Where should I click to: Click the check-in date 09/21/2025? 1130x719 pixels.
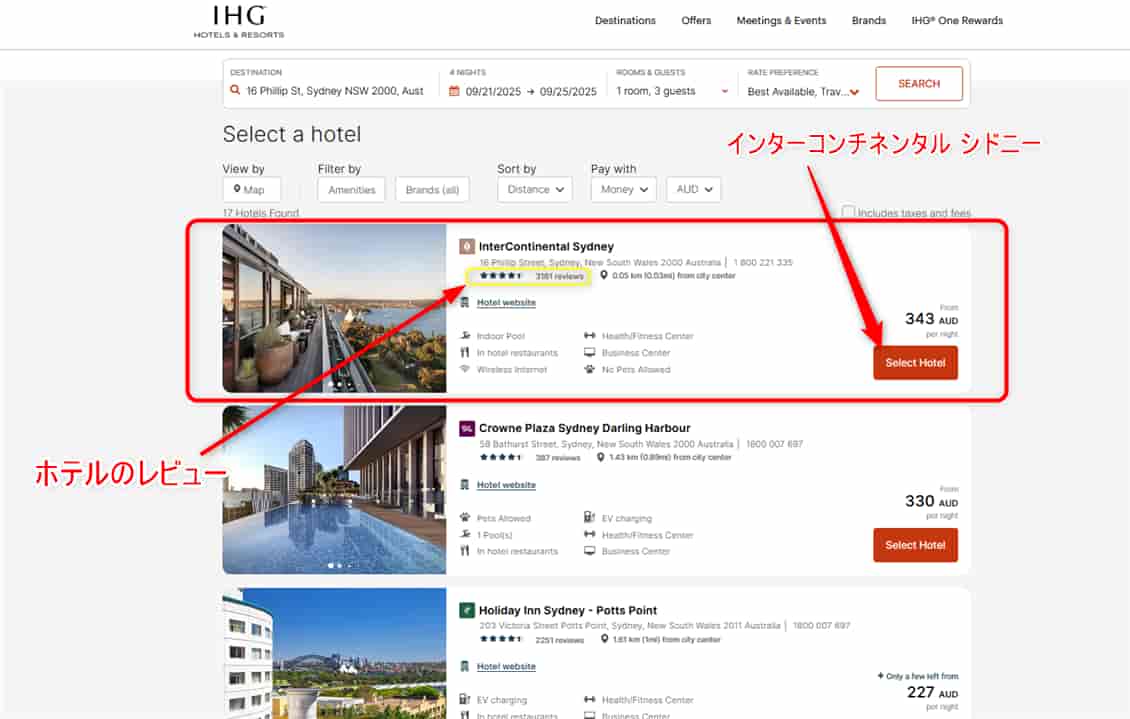tap(493, 91)
